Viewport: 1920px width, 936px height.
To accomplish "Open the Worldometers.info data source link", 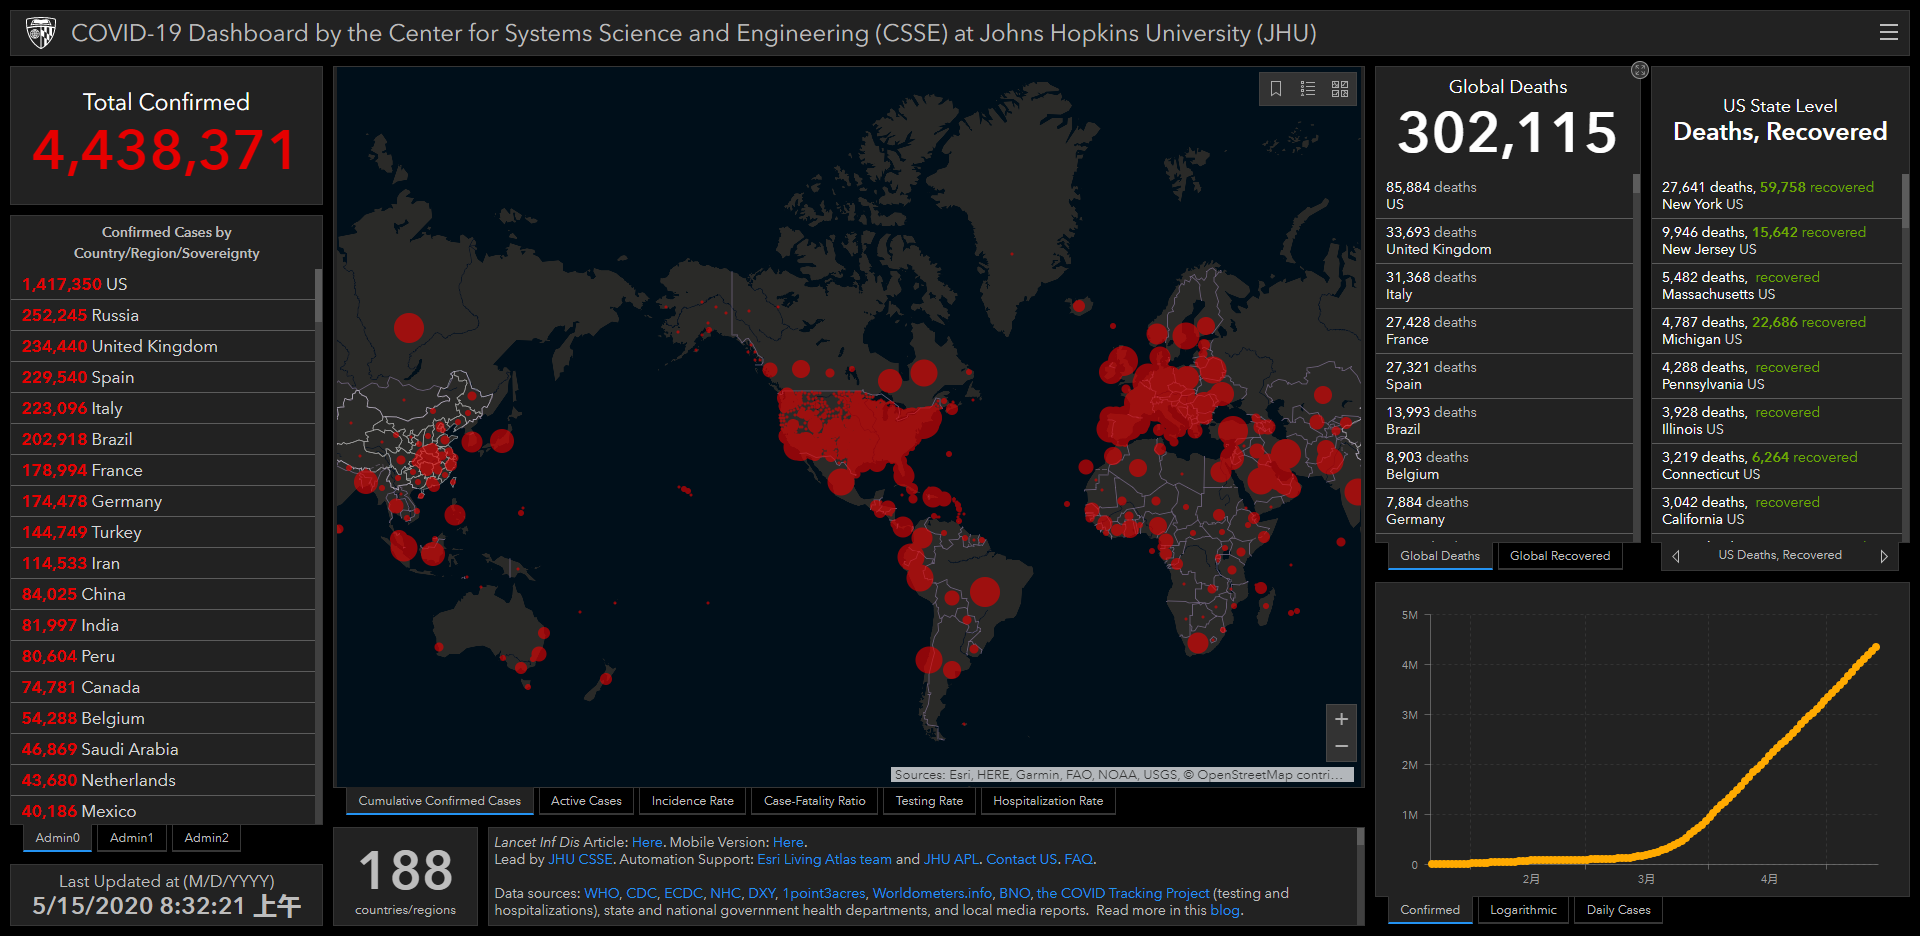I will [932, 893].
